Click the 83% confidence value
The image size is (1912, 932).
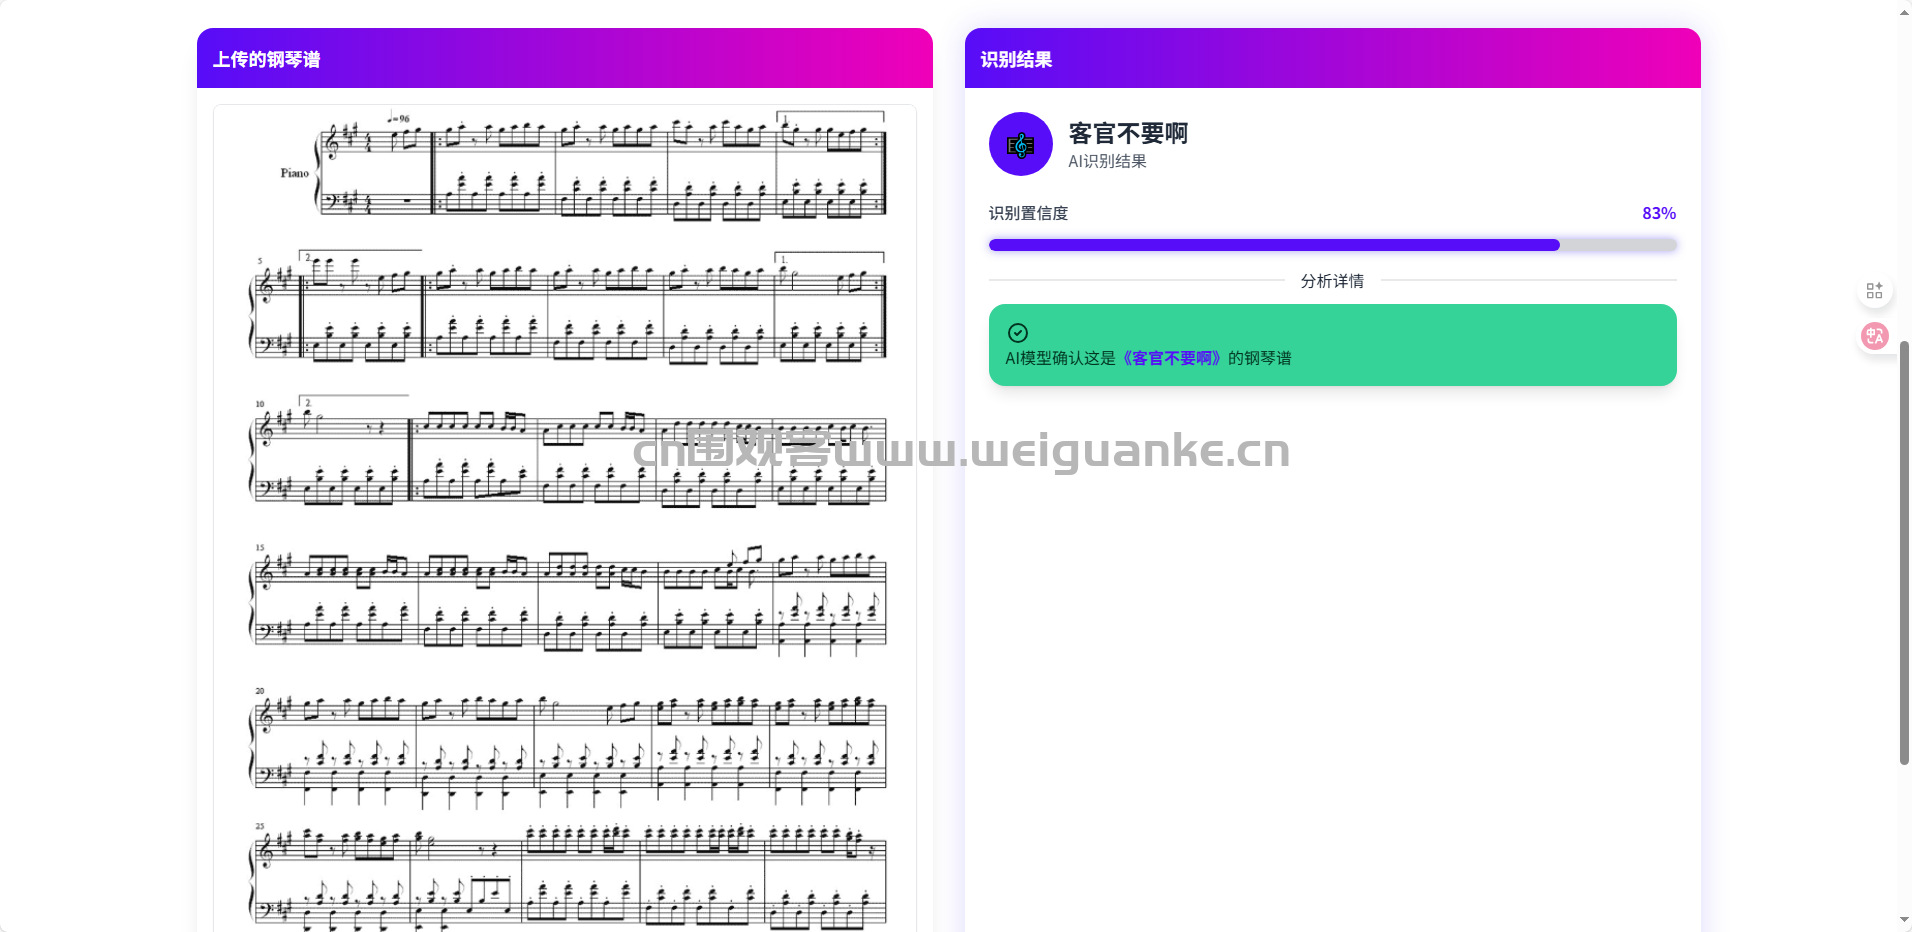pyautogui.click(x=1658, y=213)
